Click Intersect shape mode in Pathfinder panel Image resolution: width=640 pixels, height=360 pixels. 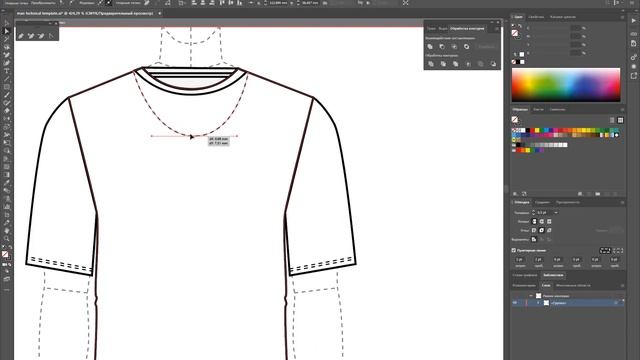[454, 47]
